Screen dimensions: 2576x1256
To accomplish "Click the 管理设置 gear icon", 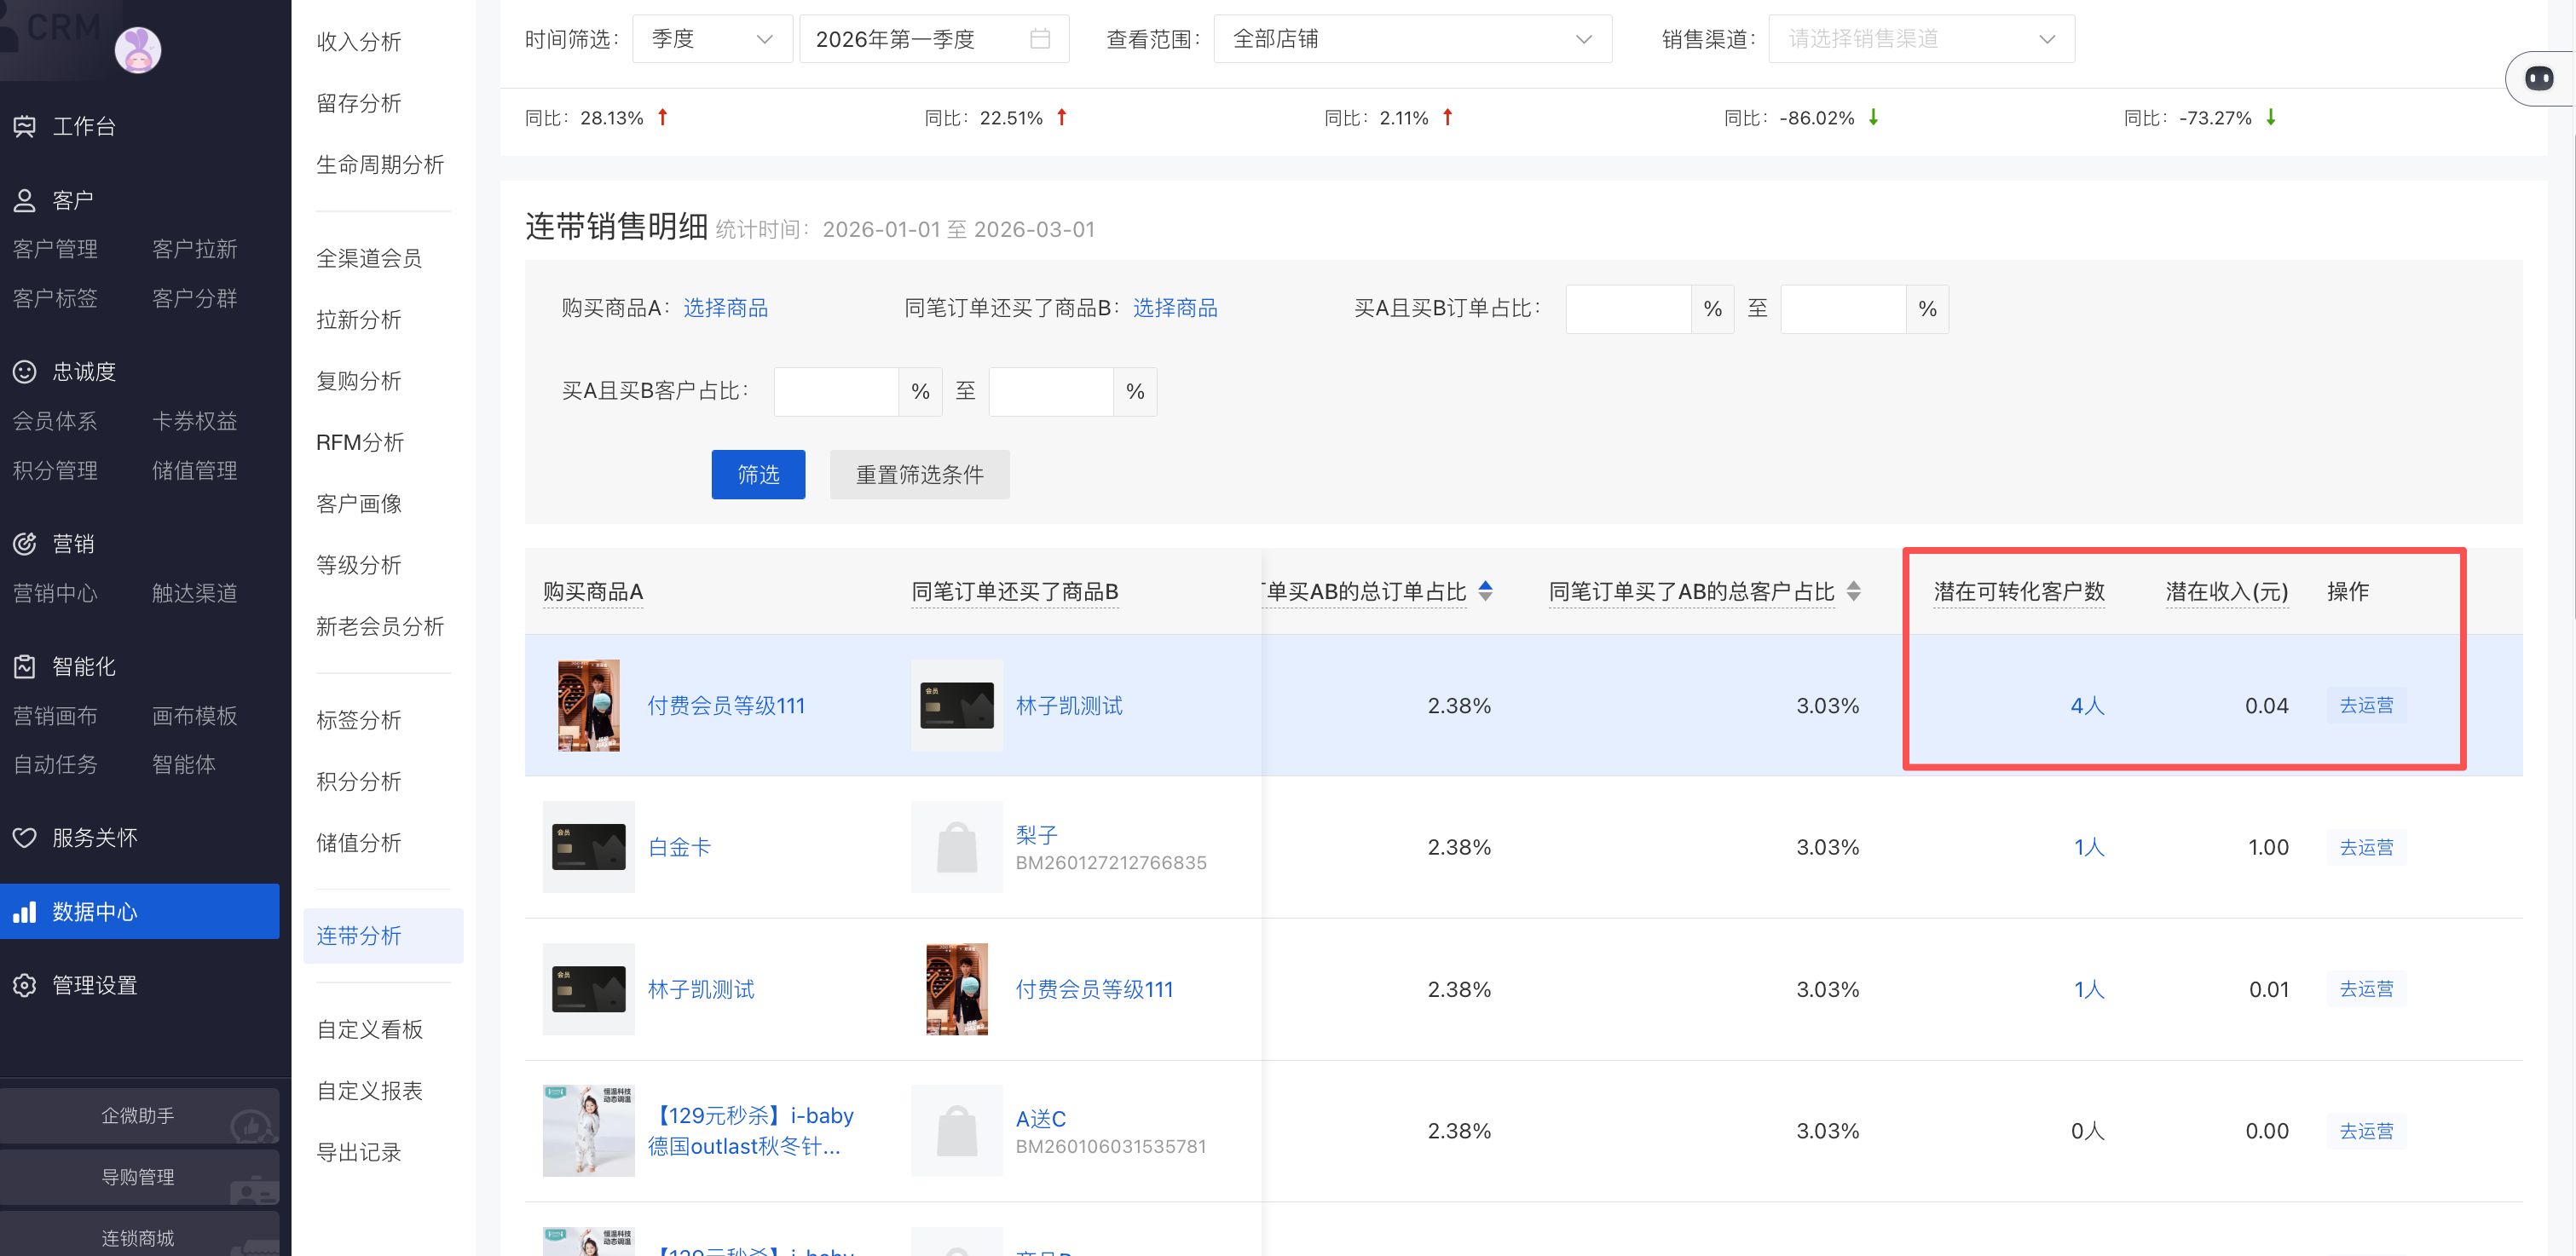I will click(25, 985).
